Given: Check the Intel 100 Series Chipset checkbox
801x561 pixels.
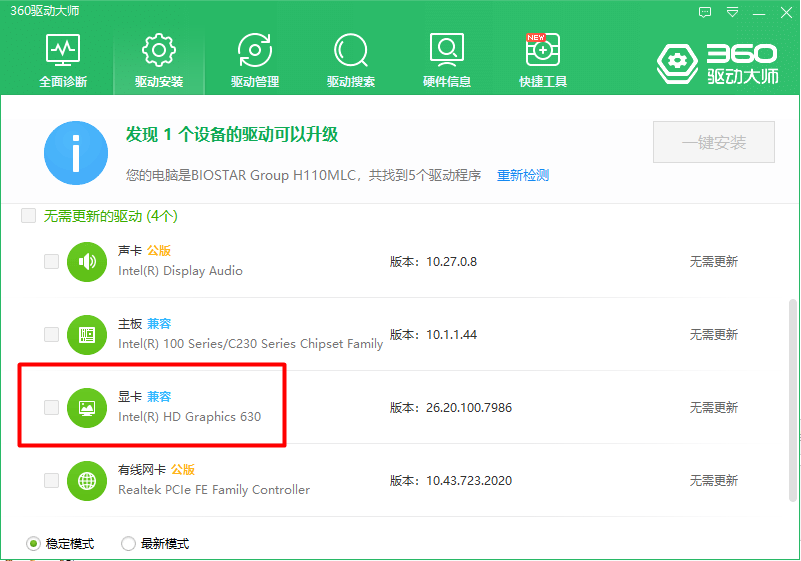Looking at the screenshot, I should click(x=51, y=335).
